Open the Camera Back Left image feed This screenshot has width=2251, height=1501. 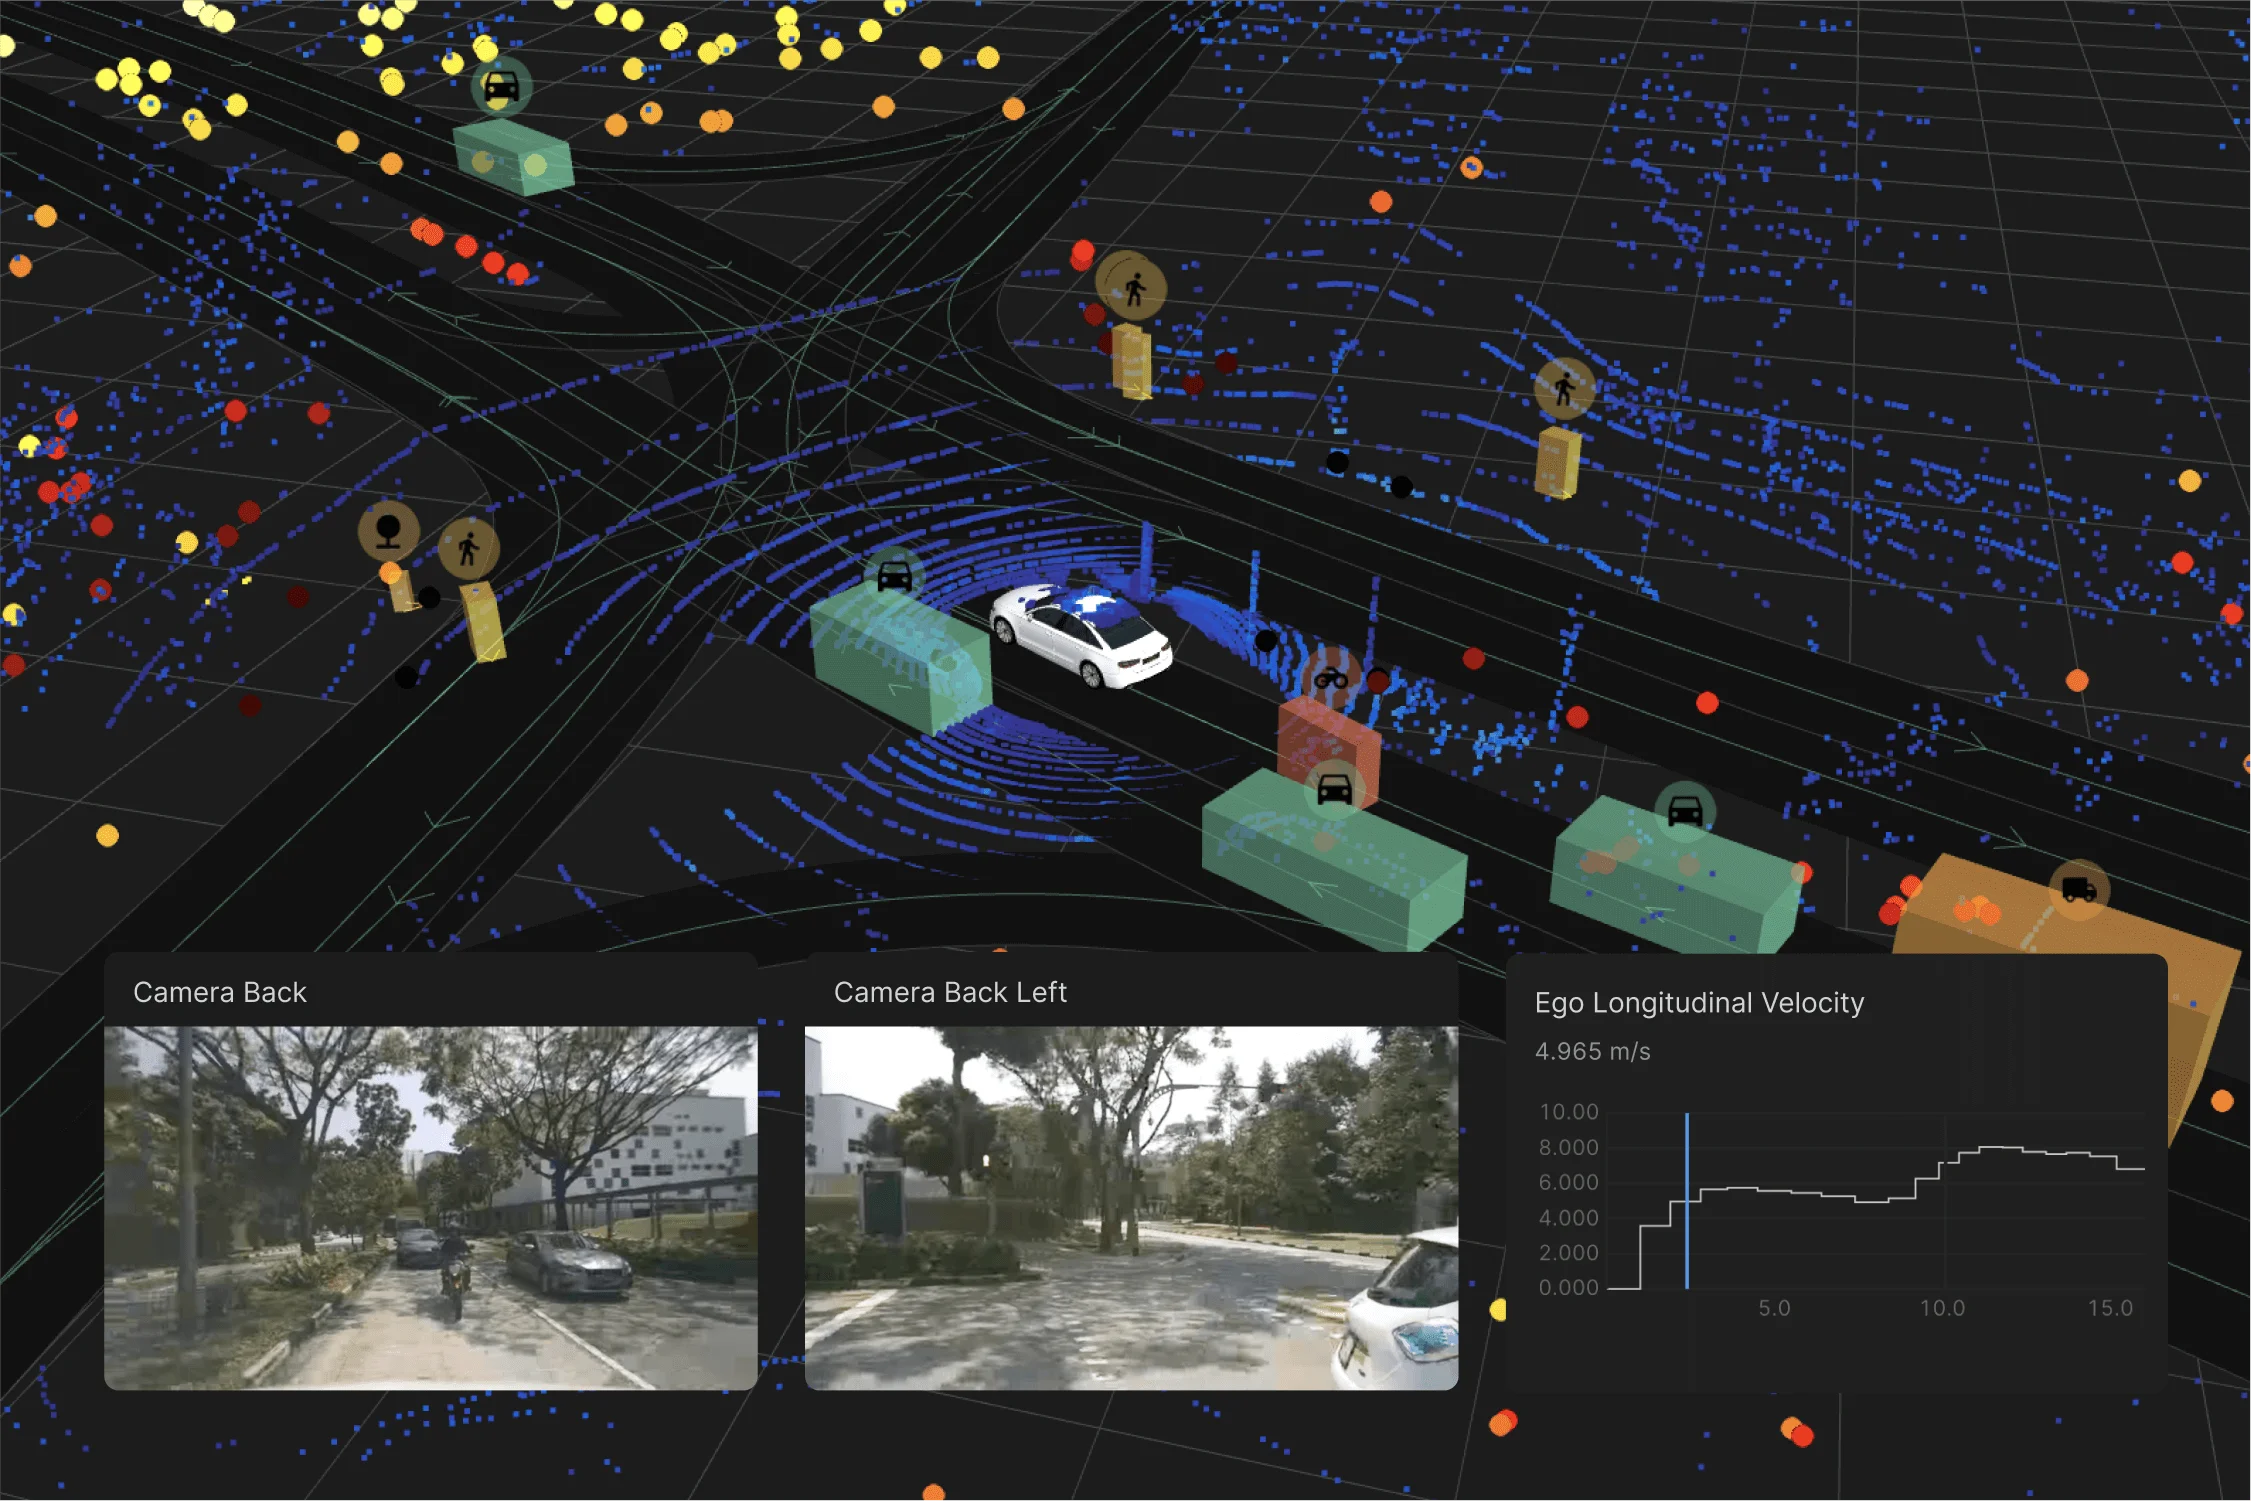pyautogui.click(x=1131, y=1207)
